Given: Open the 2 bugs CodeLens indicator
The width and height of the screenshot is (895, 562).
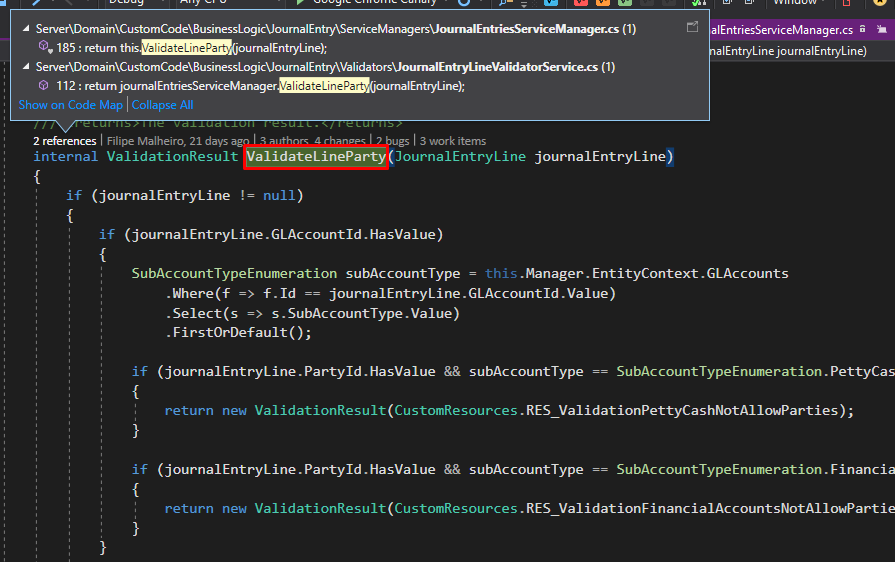Looking at the screenshot, I should click(x=392, y=141).
